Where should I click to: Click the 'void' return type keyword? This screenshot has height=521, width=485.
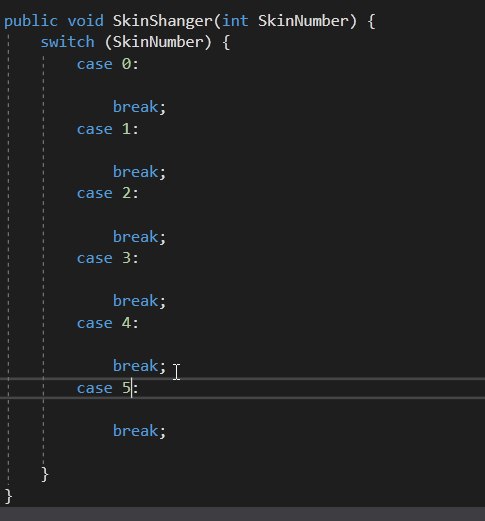85,21
